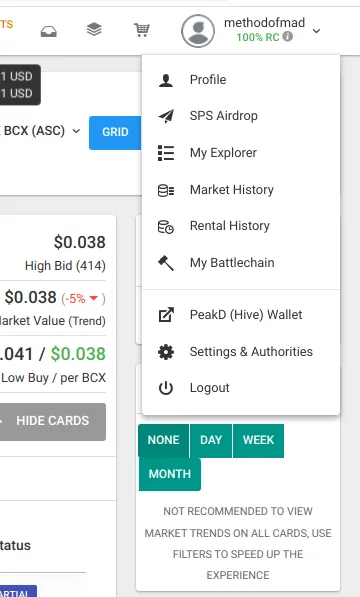Click the Rental History clock icon
Image resolution: width=360 pixels, height=597 pixels.
pos(166,227)
